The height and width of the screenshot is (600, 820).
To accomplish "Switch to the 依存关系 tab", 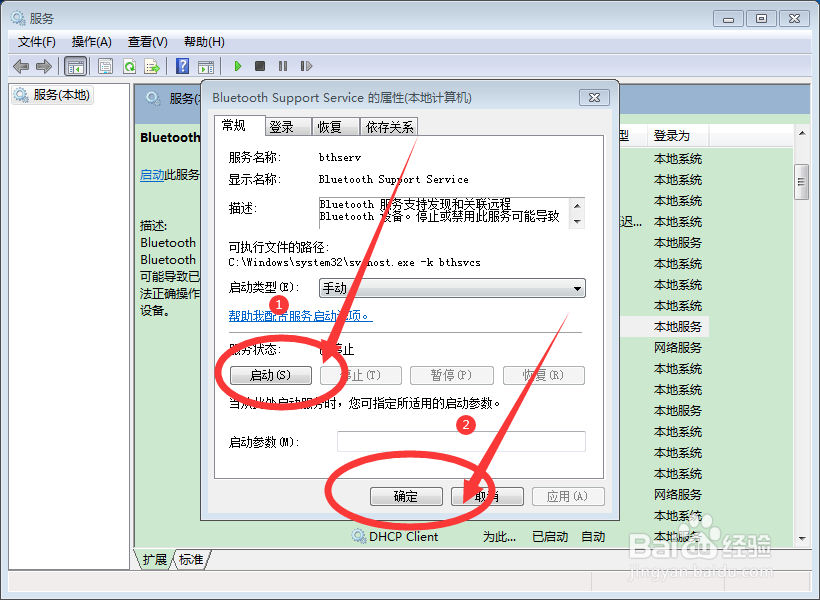I will point(389,127).
